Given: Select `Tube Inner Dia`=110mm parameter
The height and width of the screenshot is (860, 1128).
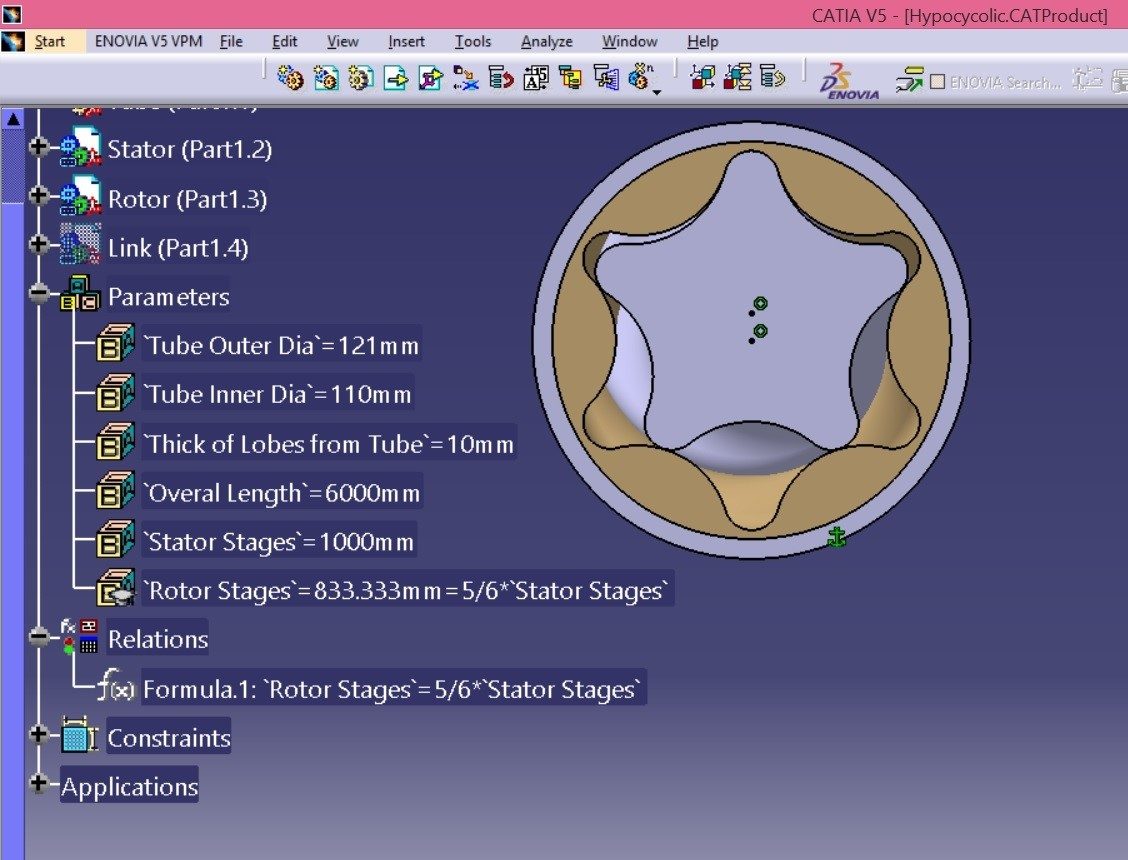Looking at the screenshot, I should (278, 395).
